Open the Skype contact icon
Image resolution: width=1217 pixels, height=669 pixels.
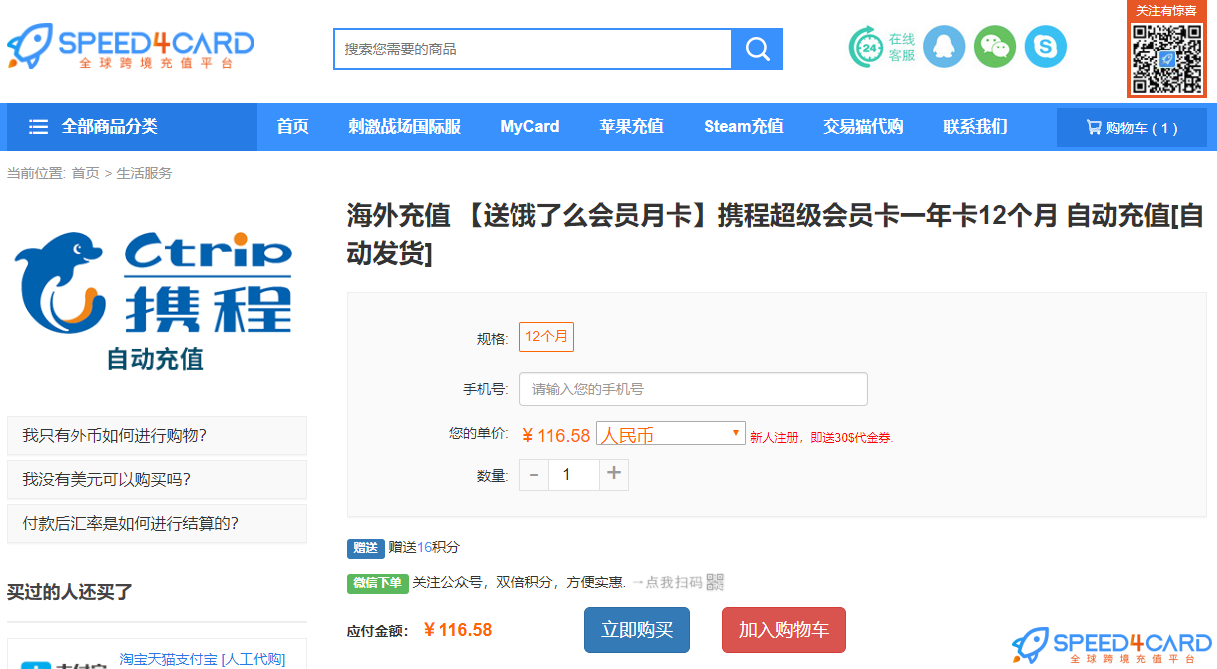[x=1046, y=47]
